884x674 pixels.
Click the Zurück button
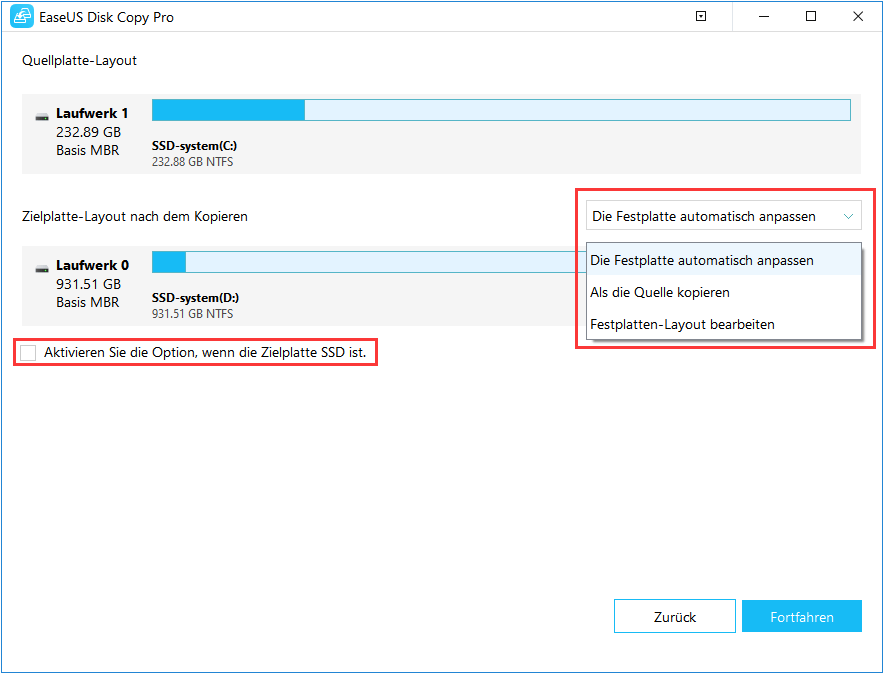click(x=674, y=617)
